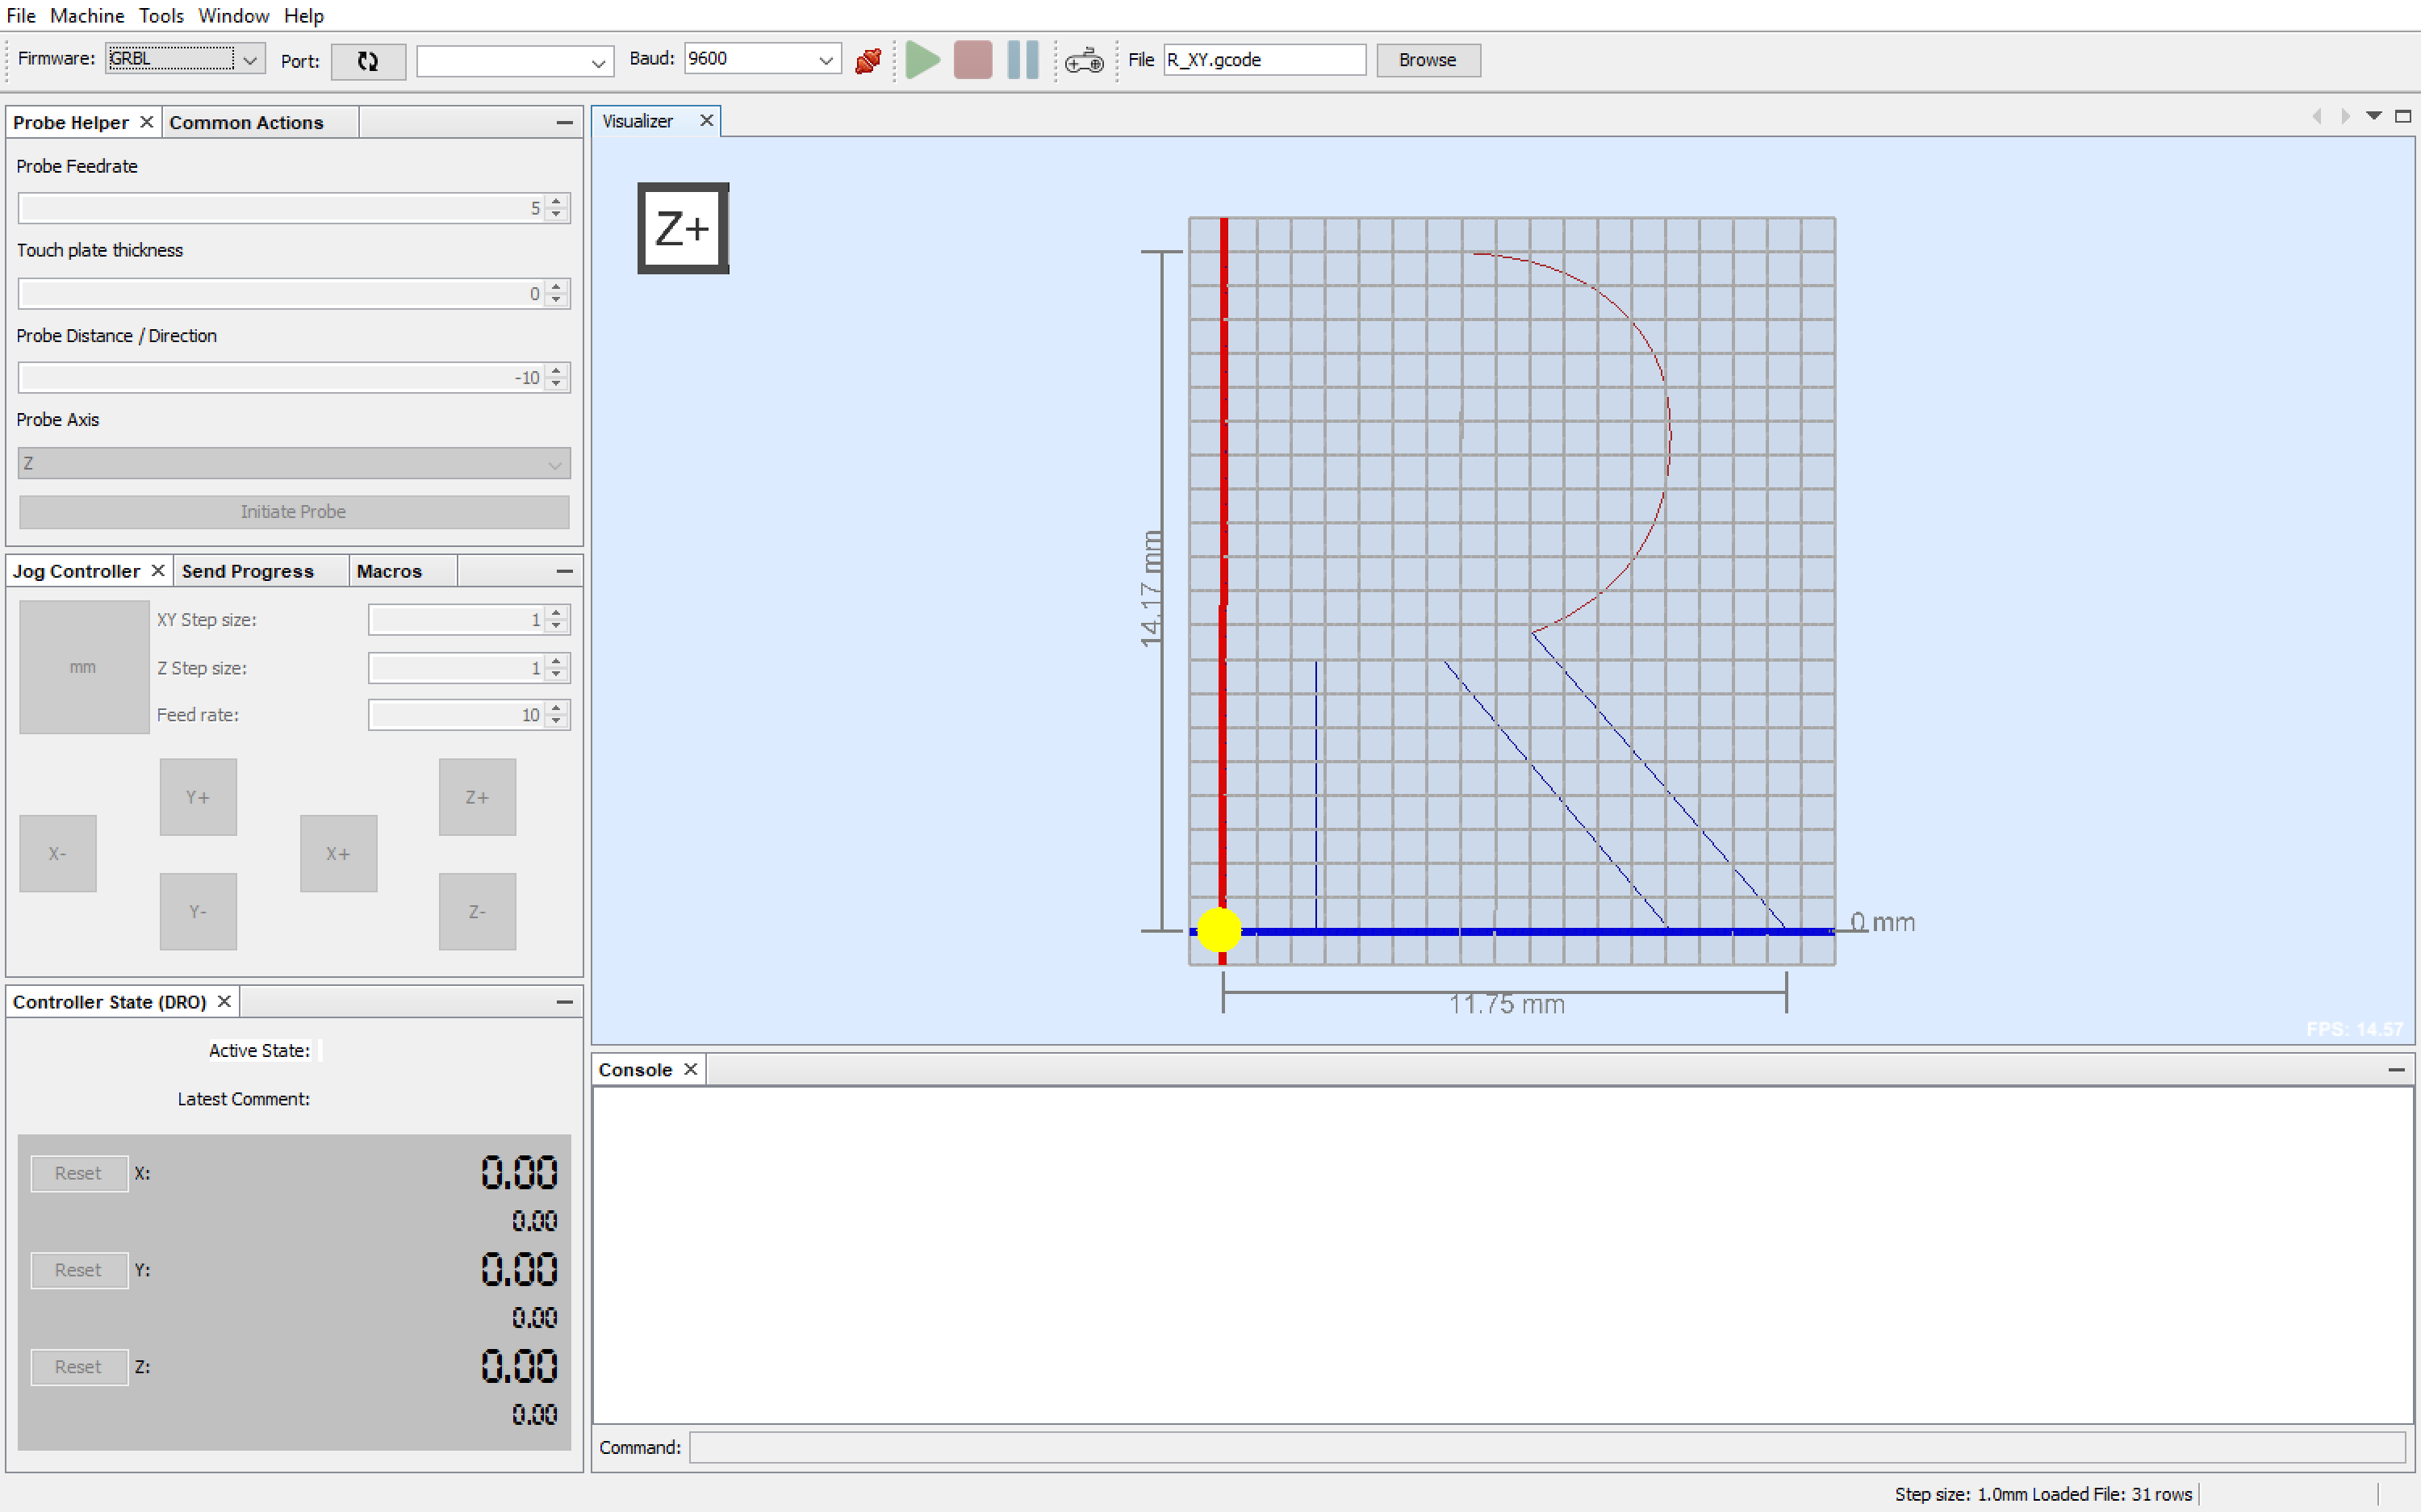Increase Probe Distance value
The image size is (2421, 1512).
(557, 370)
